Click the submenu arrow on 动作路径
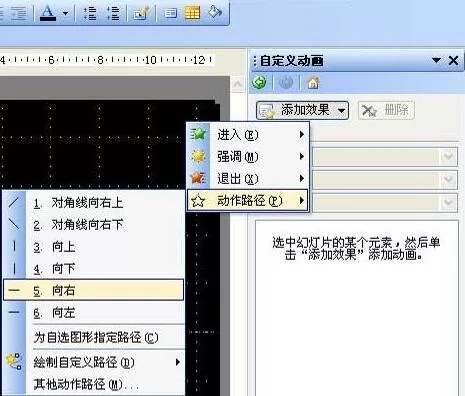The height and width of the screenshot is (396, 465). (x=302, y=200)
